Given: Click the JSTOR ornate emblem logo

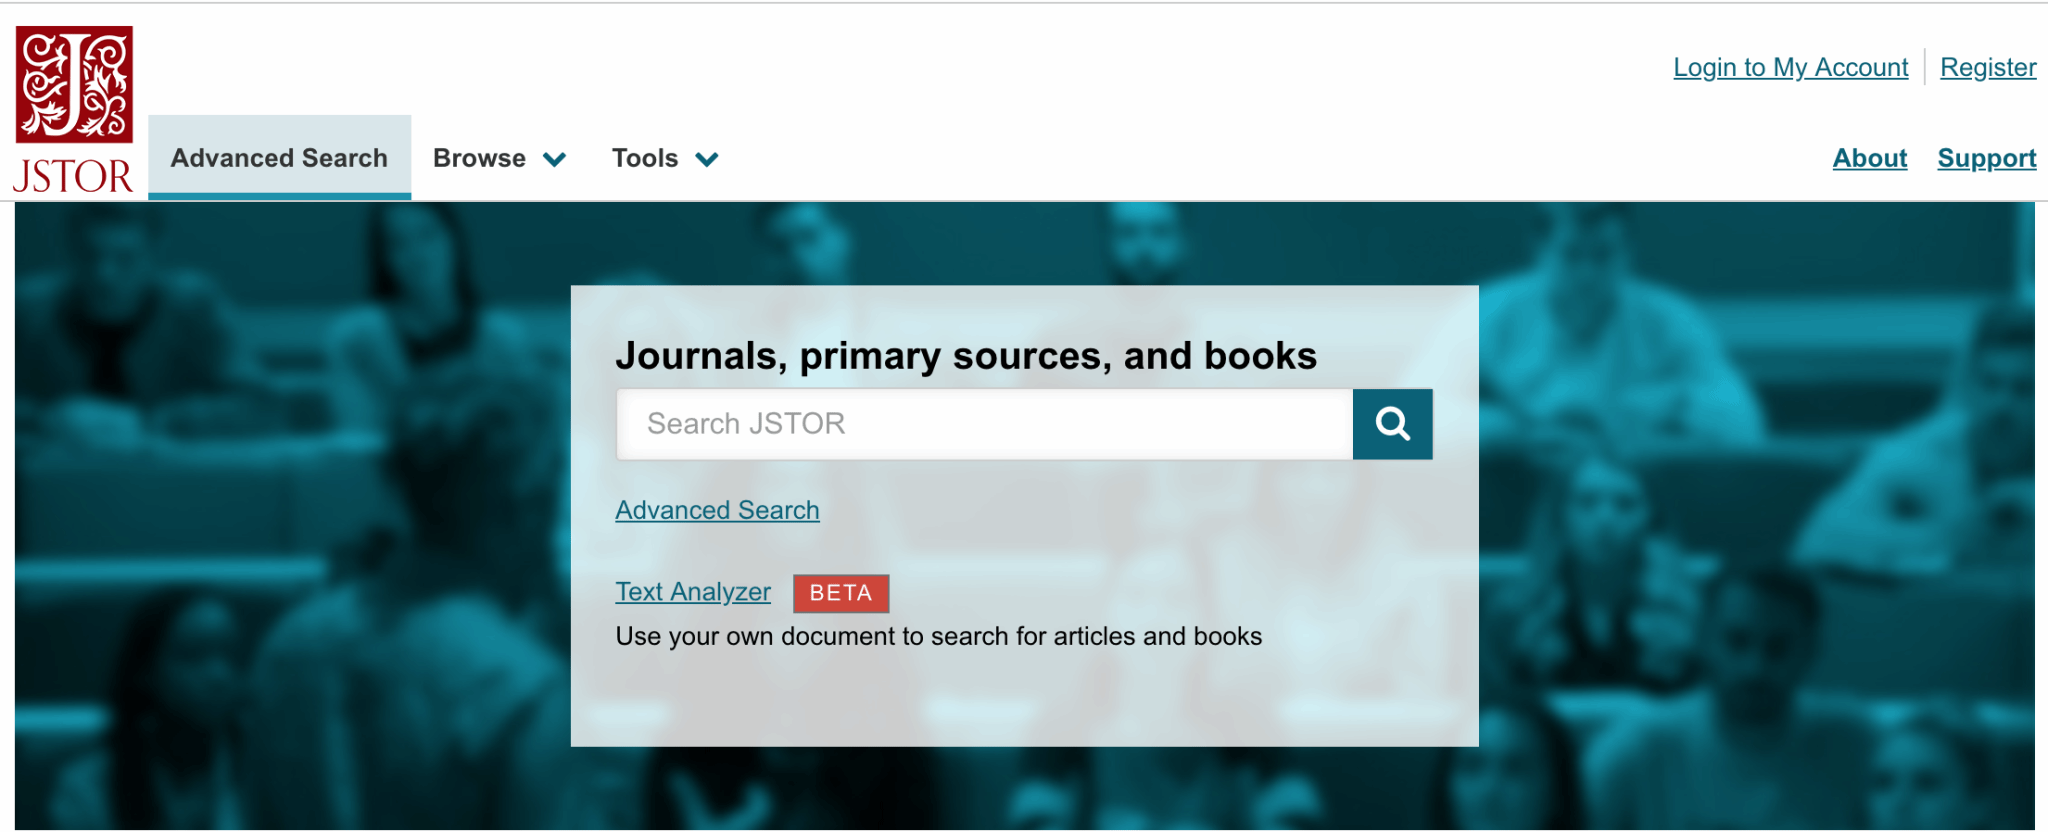Looking at the screenshot, I should coord(74,84).
